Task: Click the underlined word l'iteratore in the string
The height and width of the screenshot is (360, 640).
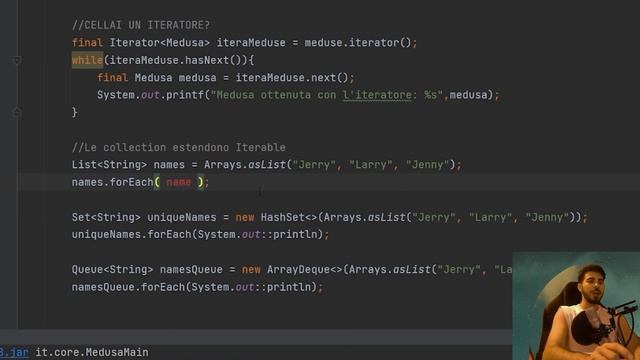Action: click(377, 95)
